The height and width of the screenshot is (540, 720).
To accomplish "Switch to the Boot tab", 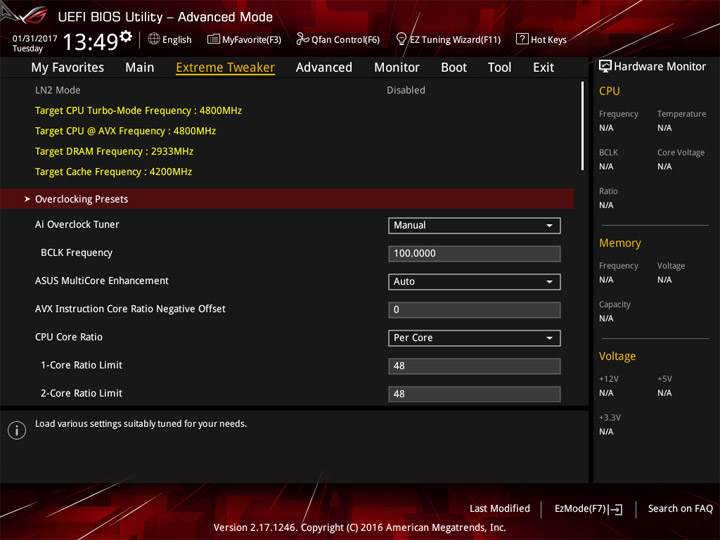I will point(454,68).
